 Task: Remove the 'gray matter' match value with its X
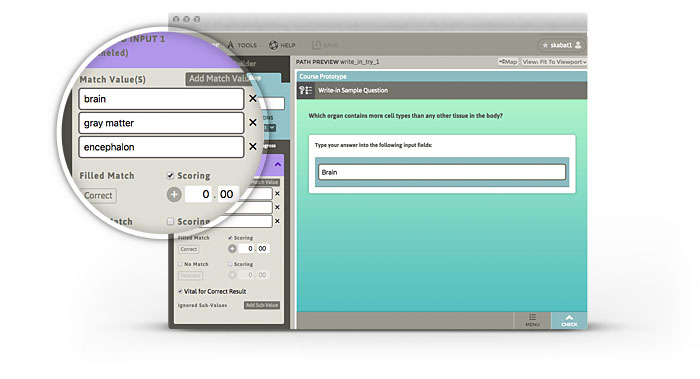click(x=253, y=122)
